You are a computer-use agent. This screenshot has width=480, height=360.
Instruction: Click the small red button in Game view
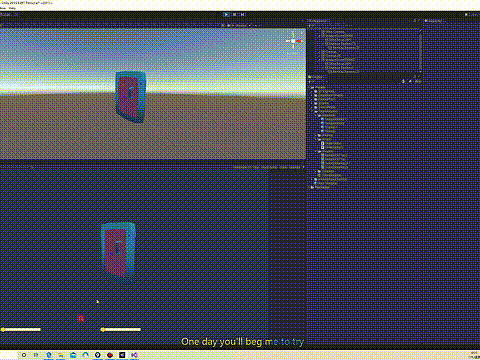click(81, 319)
